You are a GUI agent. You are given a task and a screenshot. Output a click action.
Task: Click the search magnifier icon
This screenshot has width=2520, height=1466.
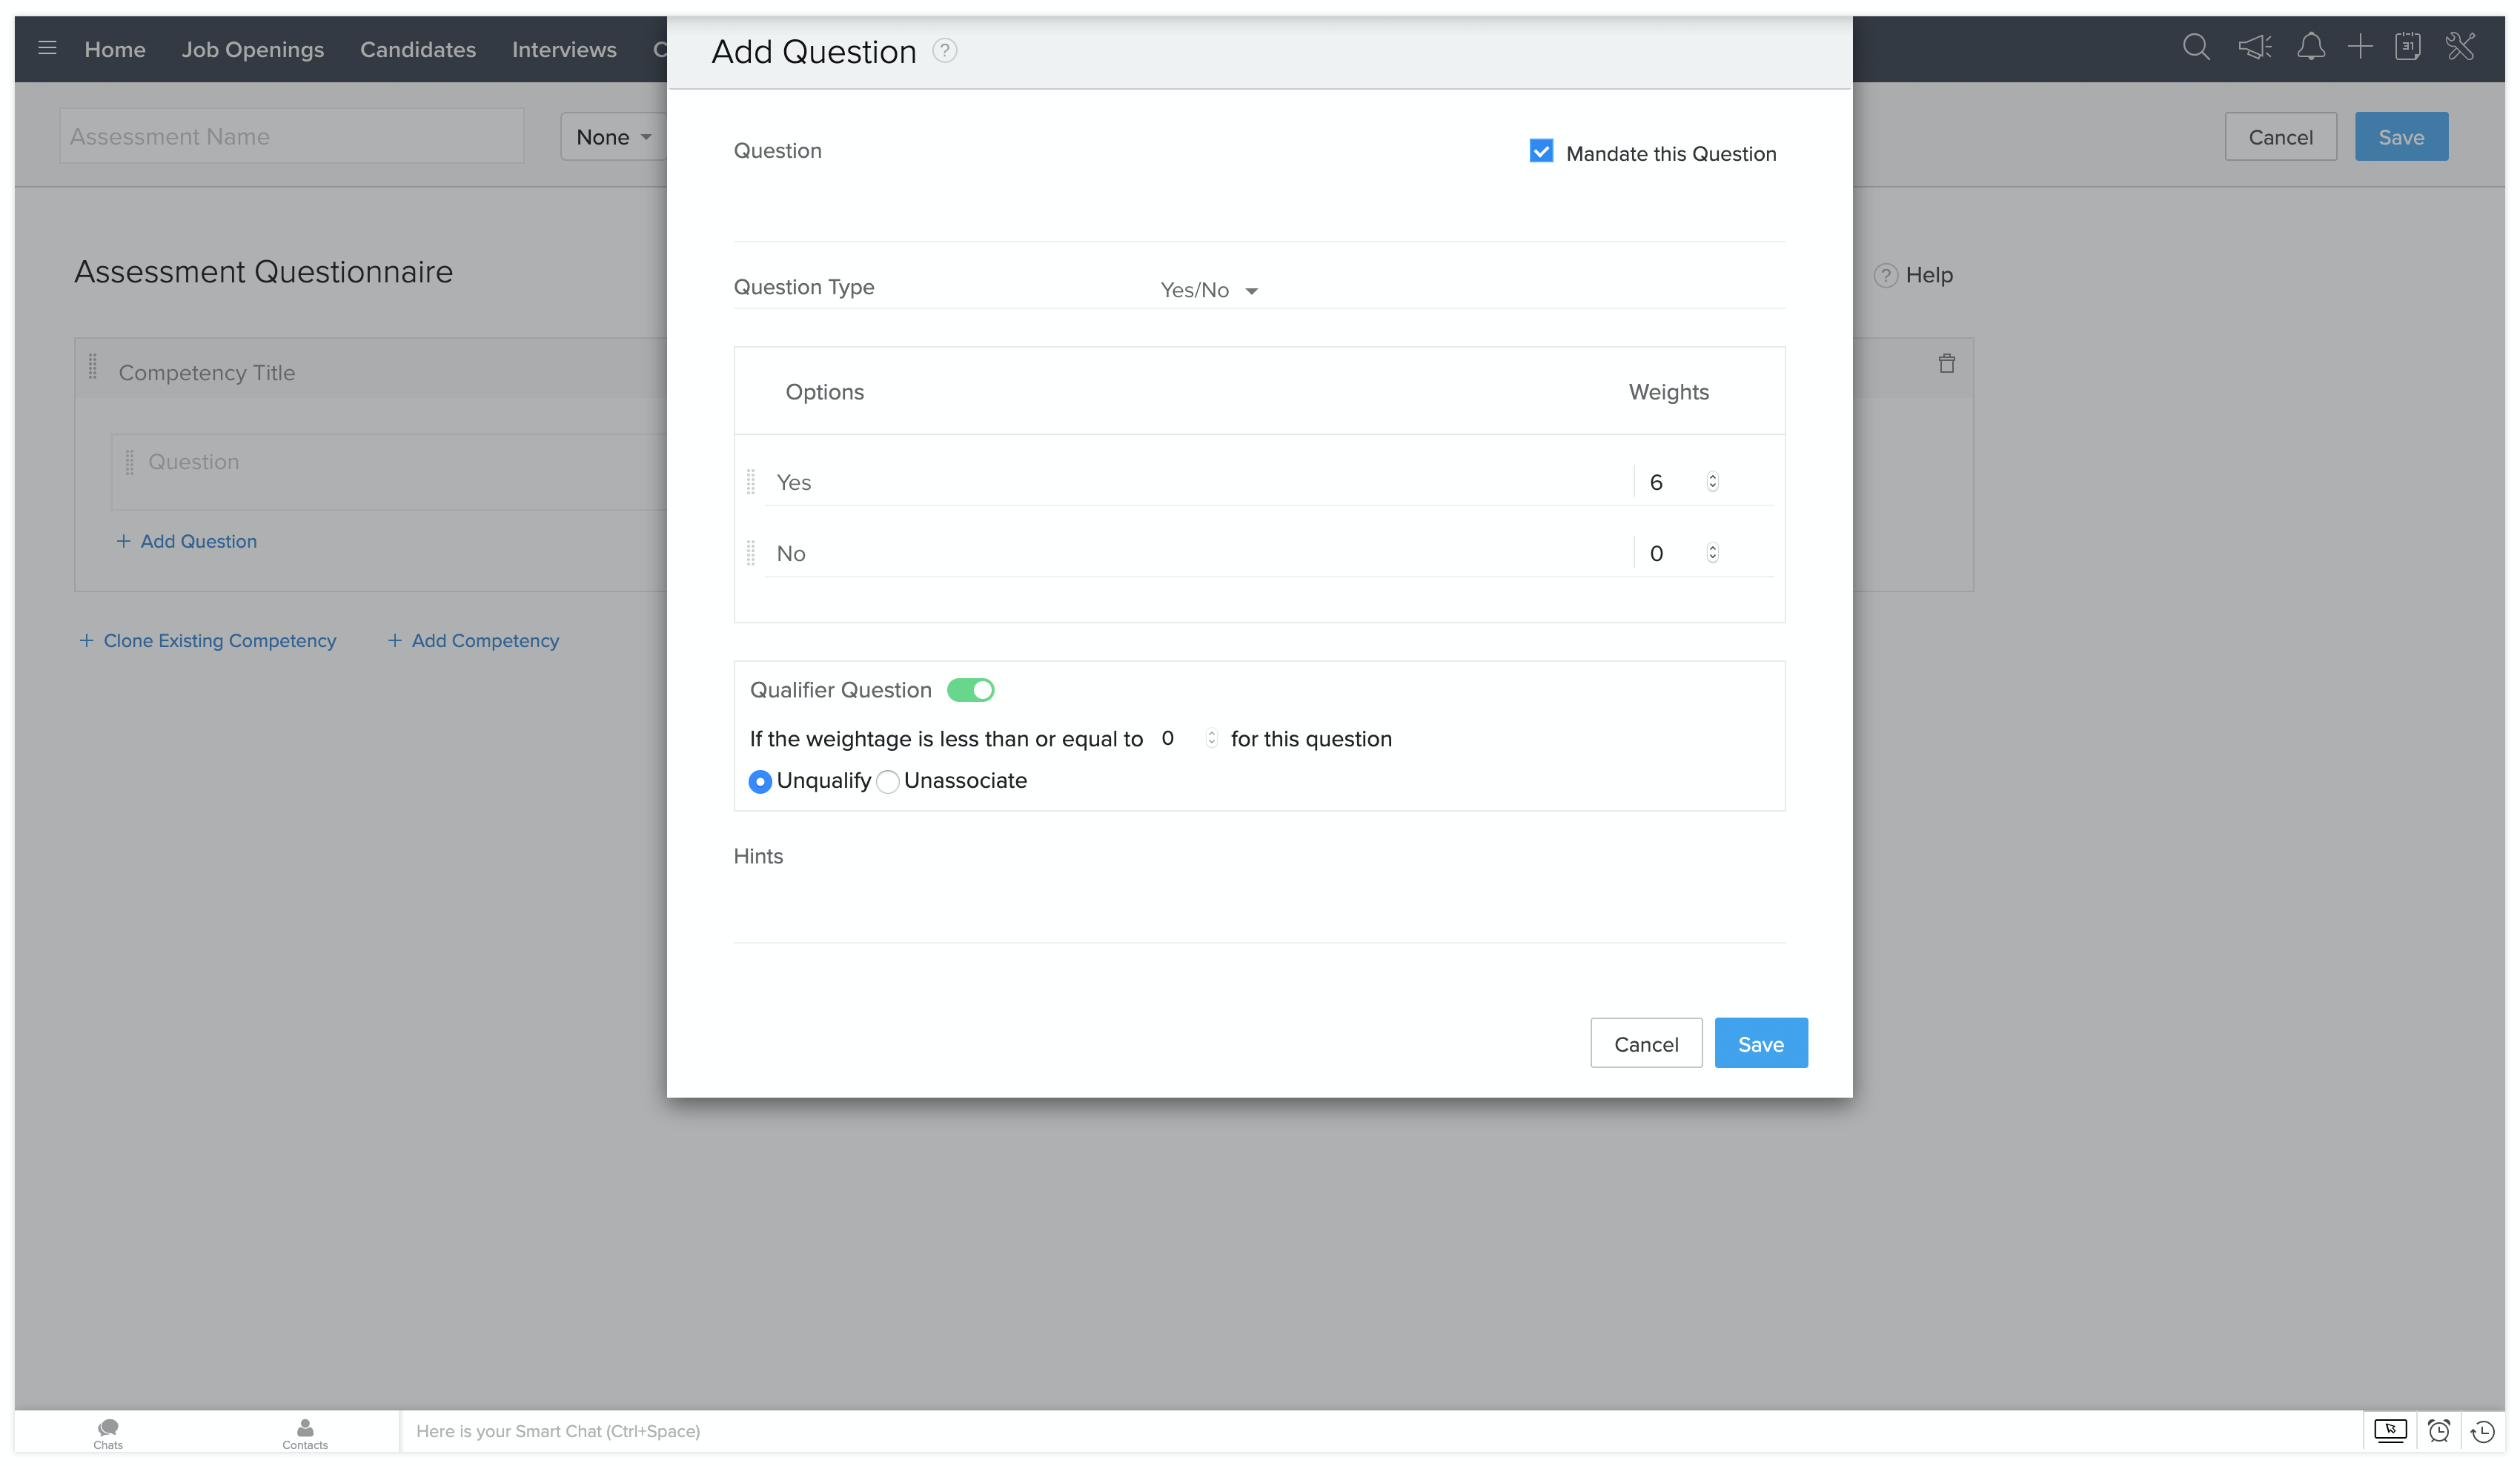[x=2195, y=47]
